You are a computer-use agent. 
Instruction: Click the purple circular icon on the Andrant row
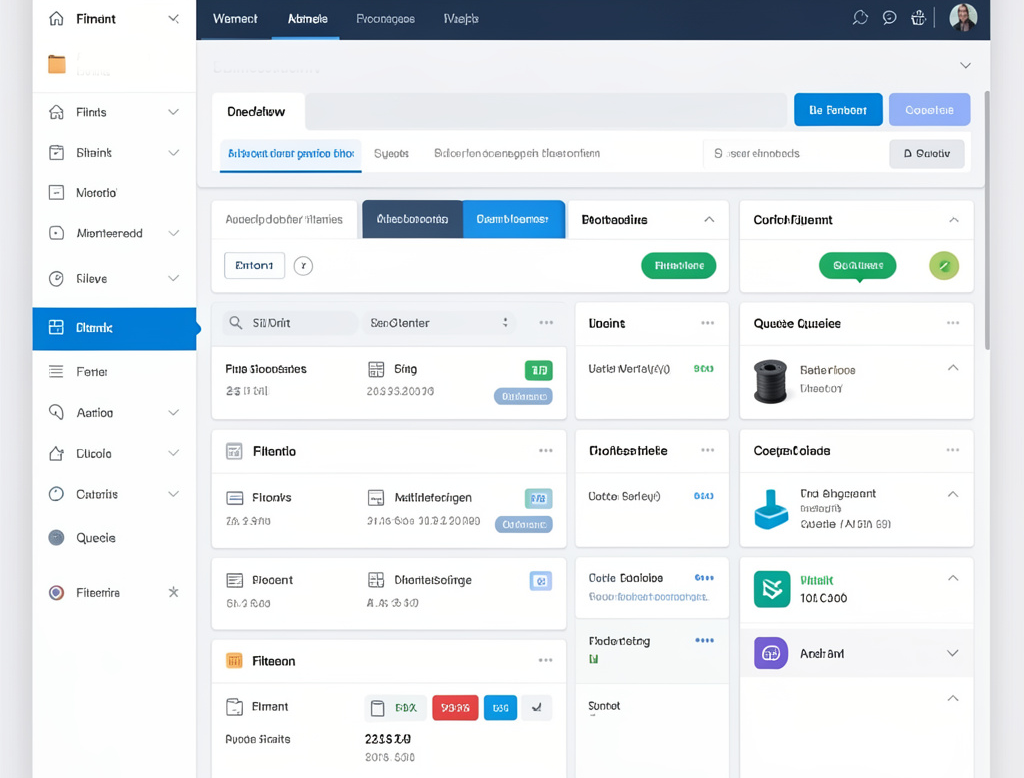coord(770,652)
